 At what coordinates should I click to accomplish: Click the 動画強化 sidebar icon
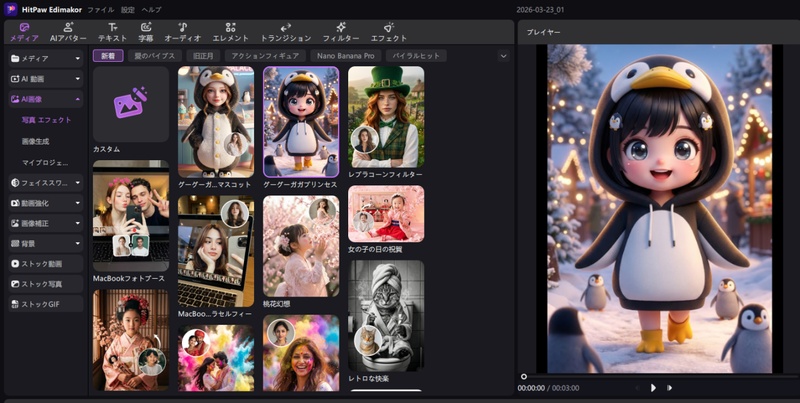pos(15,203)
